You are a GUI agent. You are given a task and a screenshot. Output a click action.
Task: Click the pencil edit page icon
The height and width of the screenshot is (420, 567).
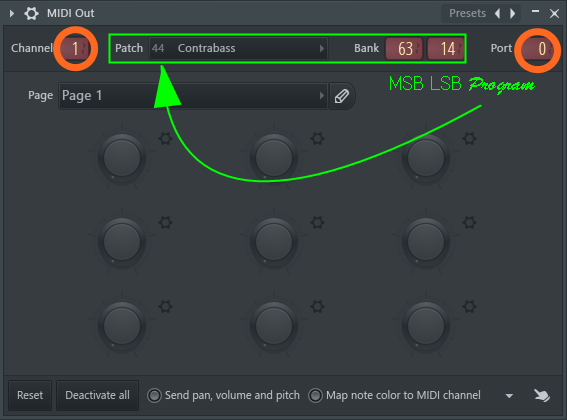[342, 96]
